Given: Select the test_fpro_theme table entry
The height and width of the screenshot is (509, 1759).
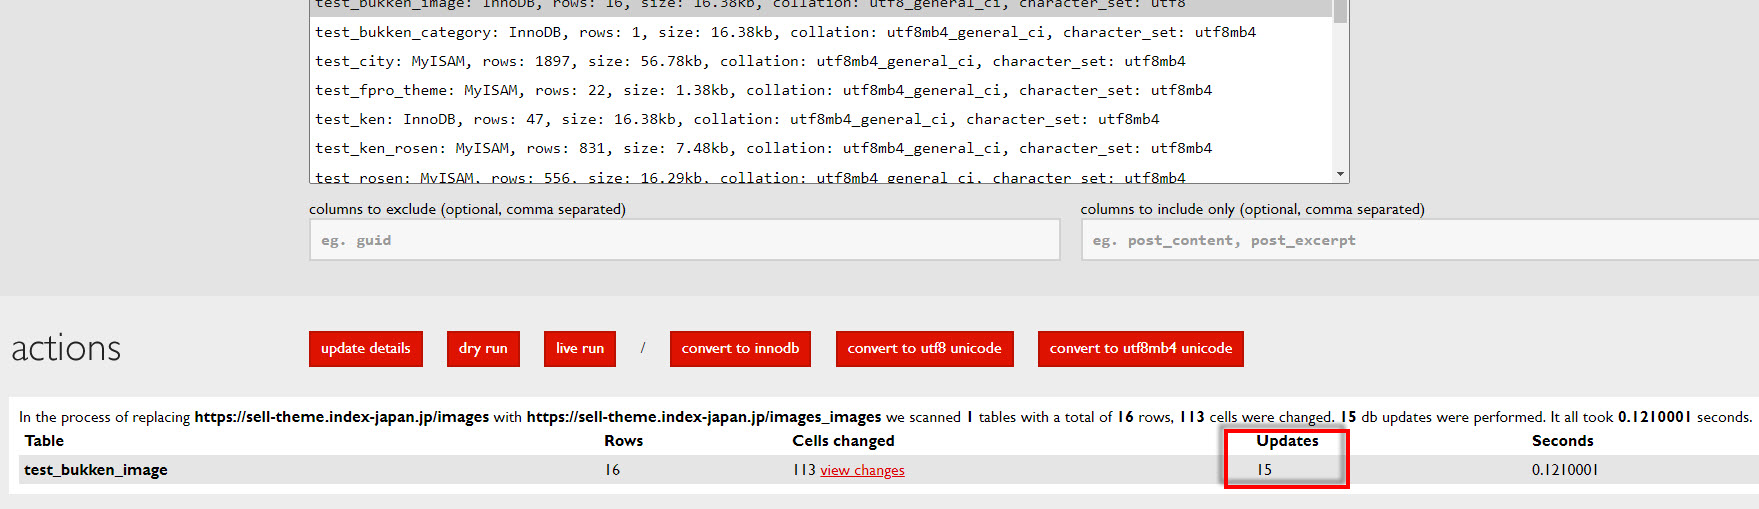Looking at the screenshot, I should tap(763, 90).
